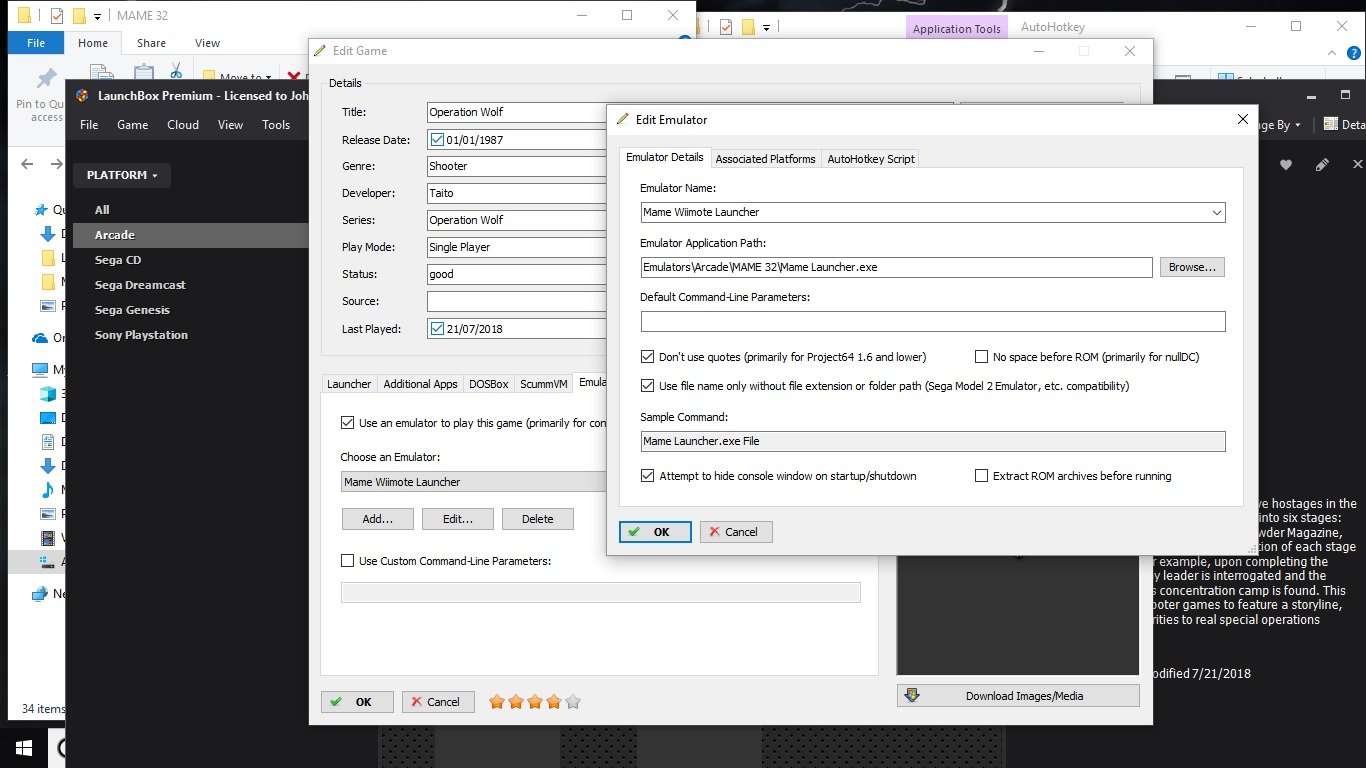The width and height of the screenshot is (1366, 768).
Task: Click the Details view icon in LaunchBox toolbar
Action: pyautogui.click(x=1331, y=125)
